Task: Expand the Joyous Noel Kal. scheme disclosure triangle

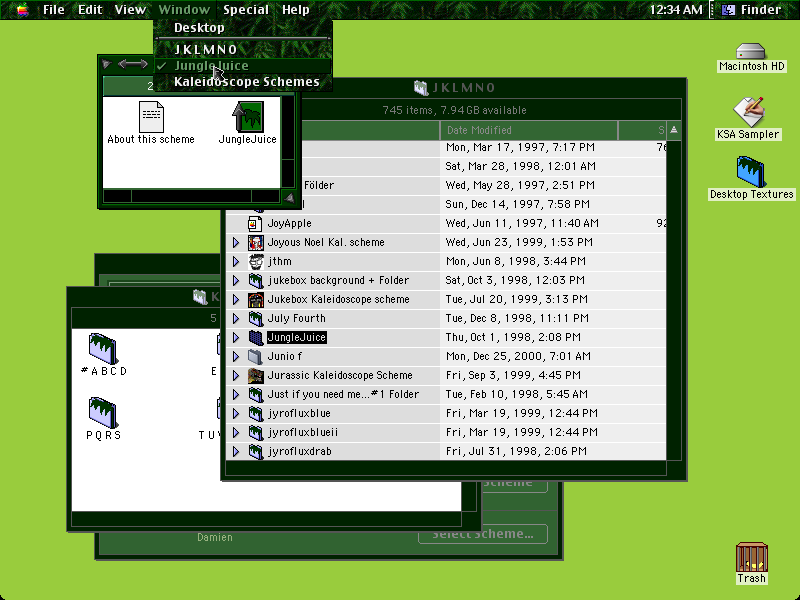Action: click(x=236, y=242)
